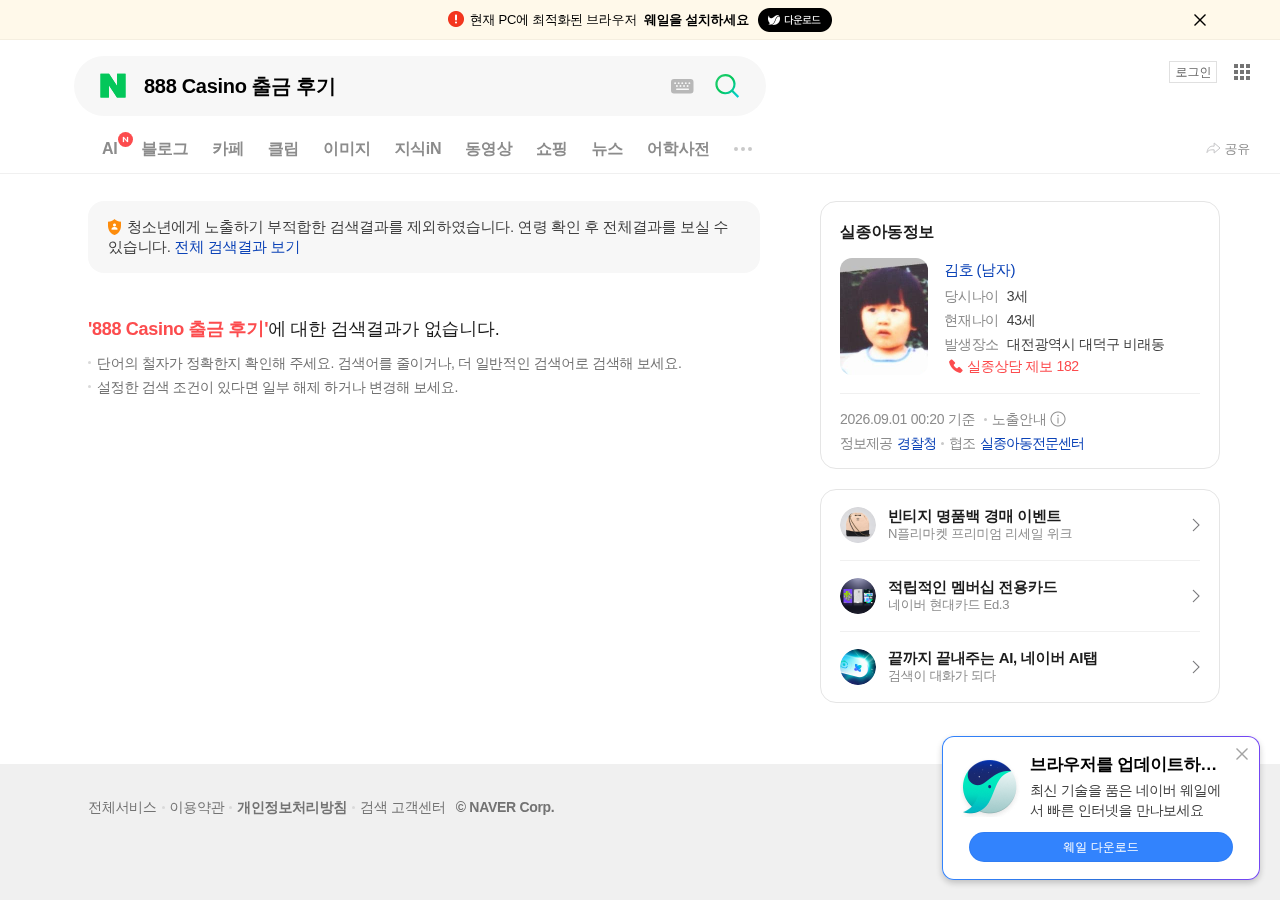This screenshot has height=900, width=1280.
Task: Open 이용약관 footer link
Action: (197, 807)
